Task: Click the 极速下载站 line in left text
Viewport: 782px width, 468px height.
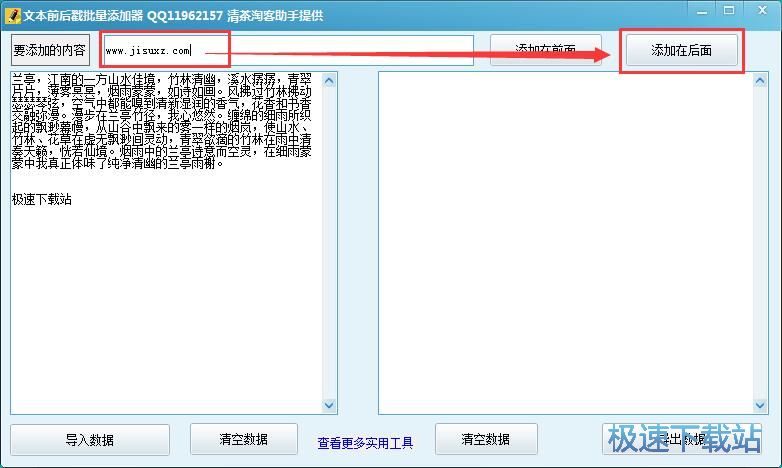Action: pyautogui.click(x=42, y=200)
